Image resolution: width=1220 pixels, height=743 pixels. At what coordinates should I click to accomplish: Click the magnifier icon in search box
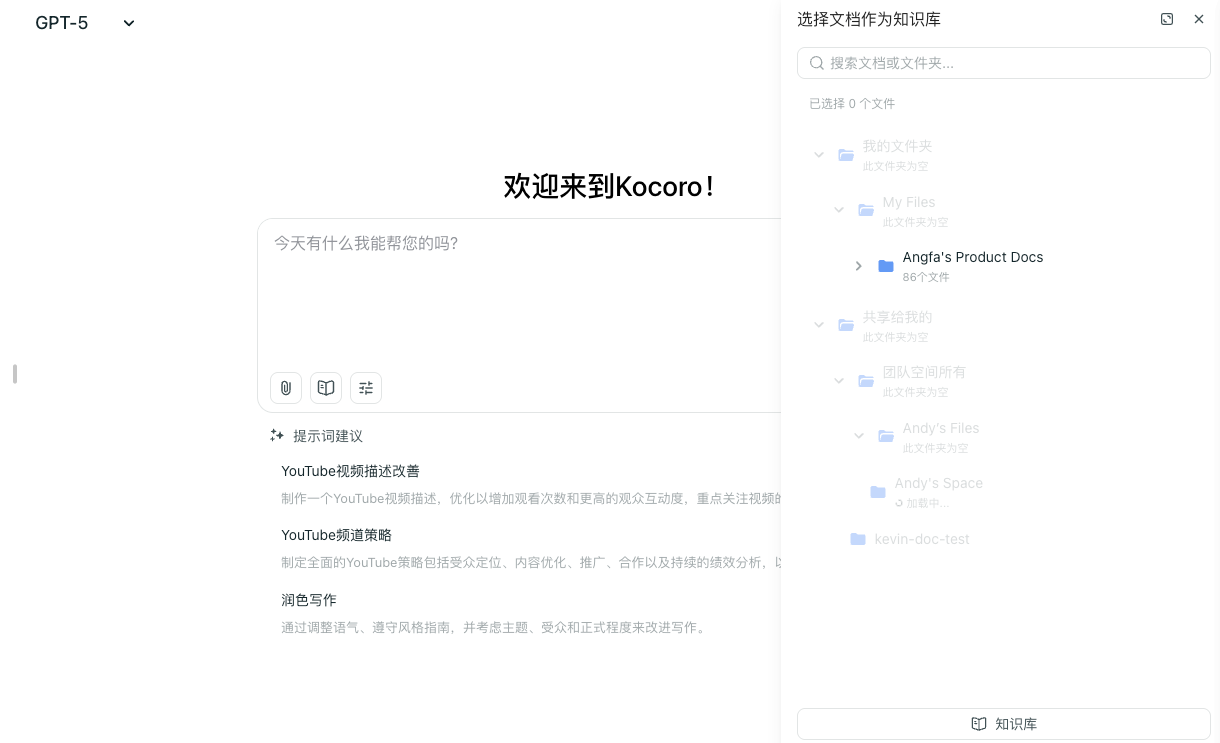pyautogui.click(x=817, y=63)
